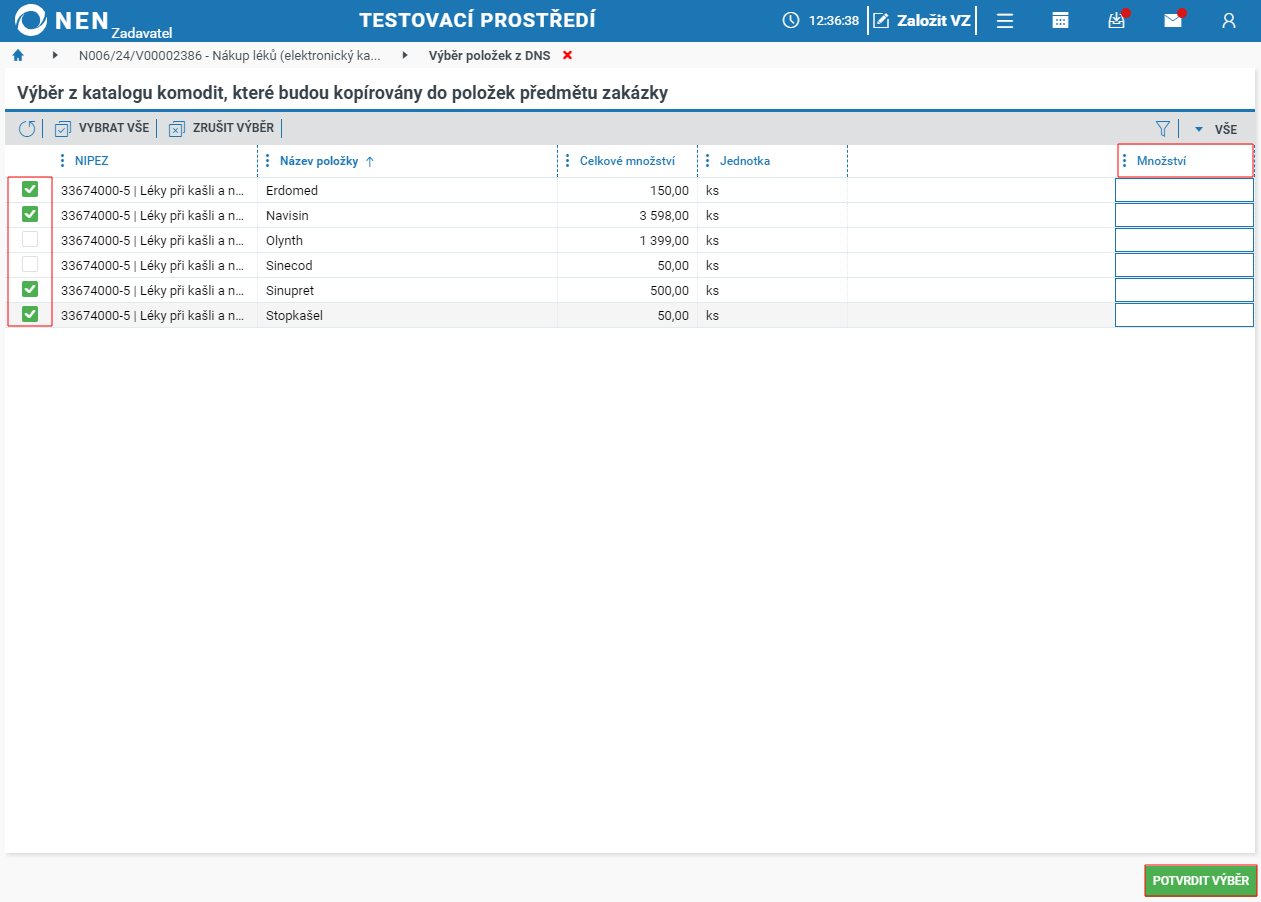
Task: Open the hamburger menu icon
Action: click(1005, 20)
